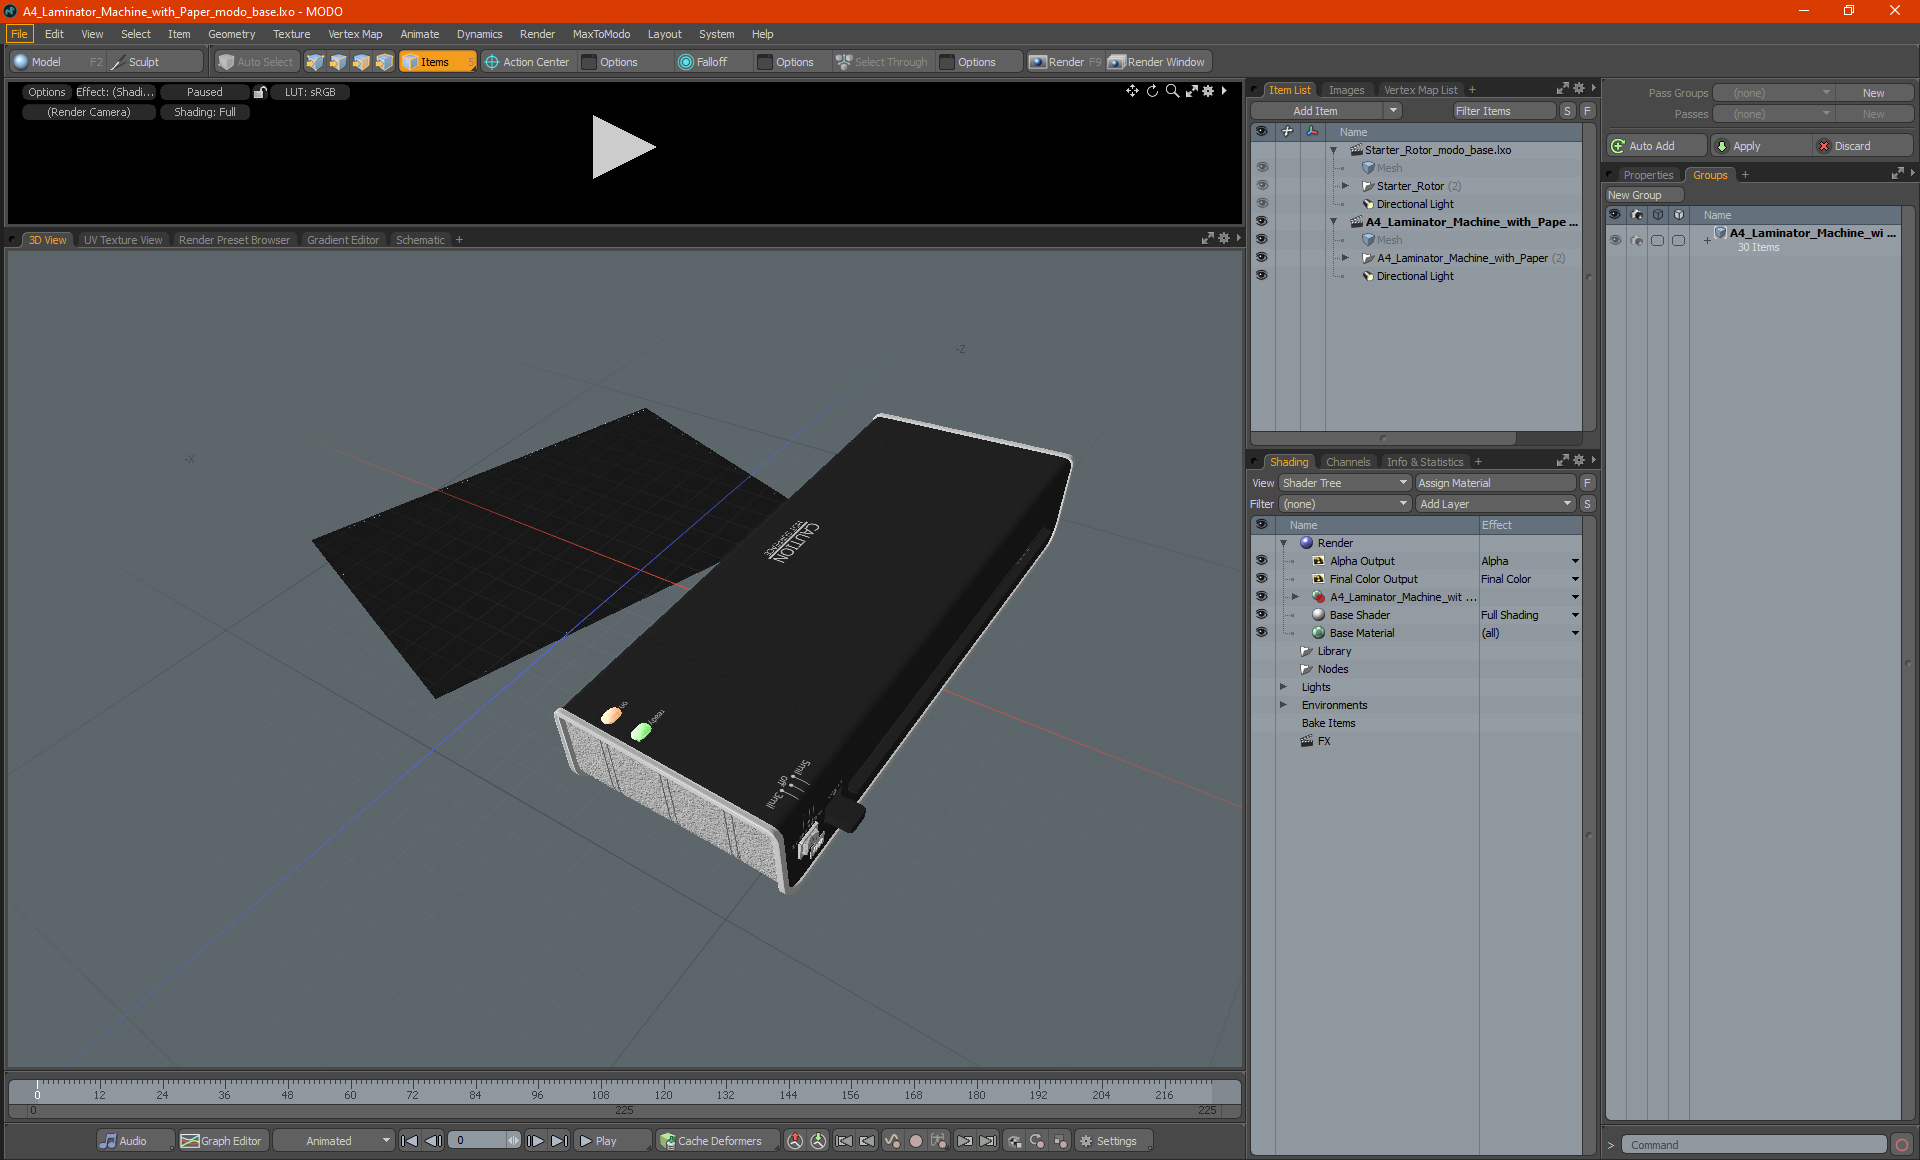The height and width of the screenshot is (1160, 1920).
Task: Switch to the Images tab
Action: pos(1346,90)
